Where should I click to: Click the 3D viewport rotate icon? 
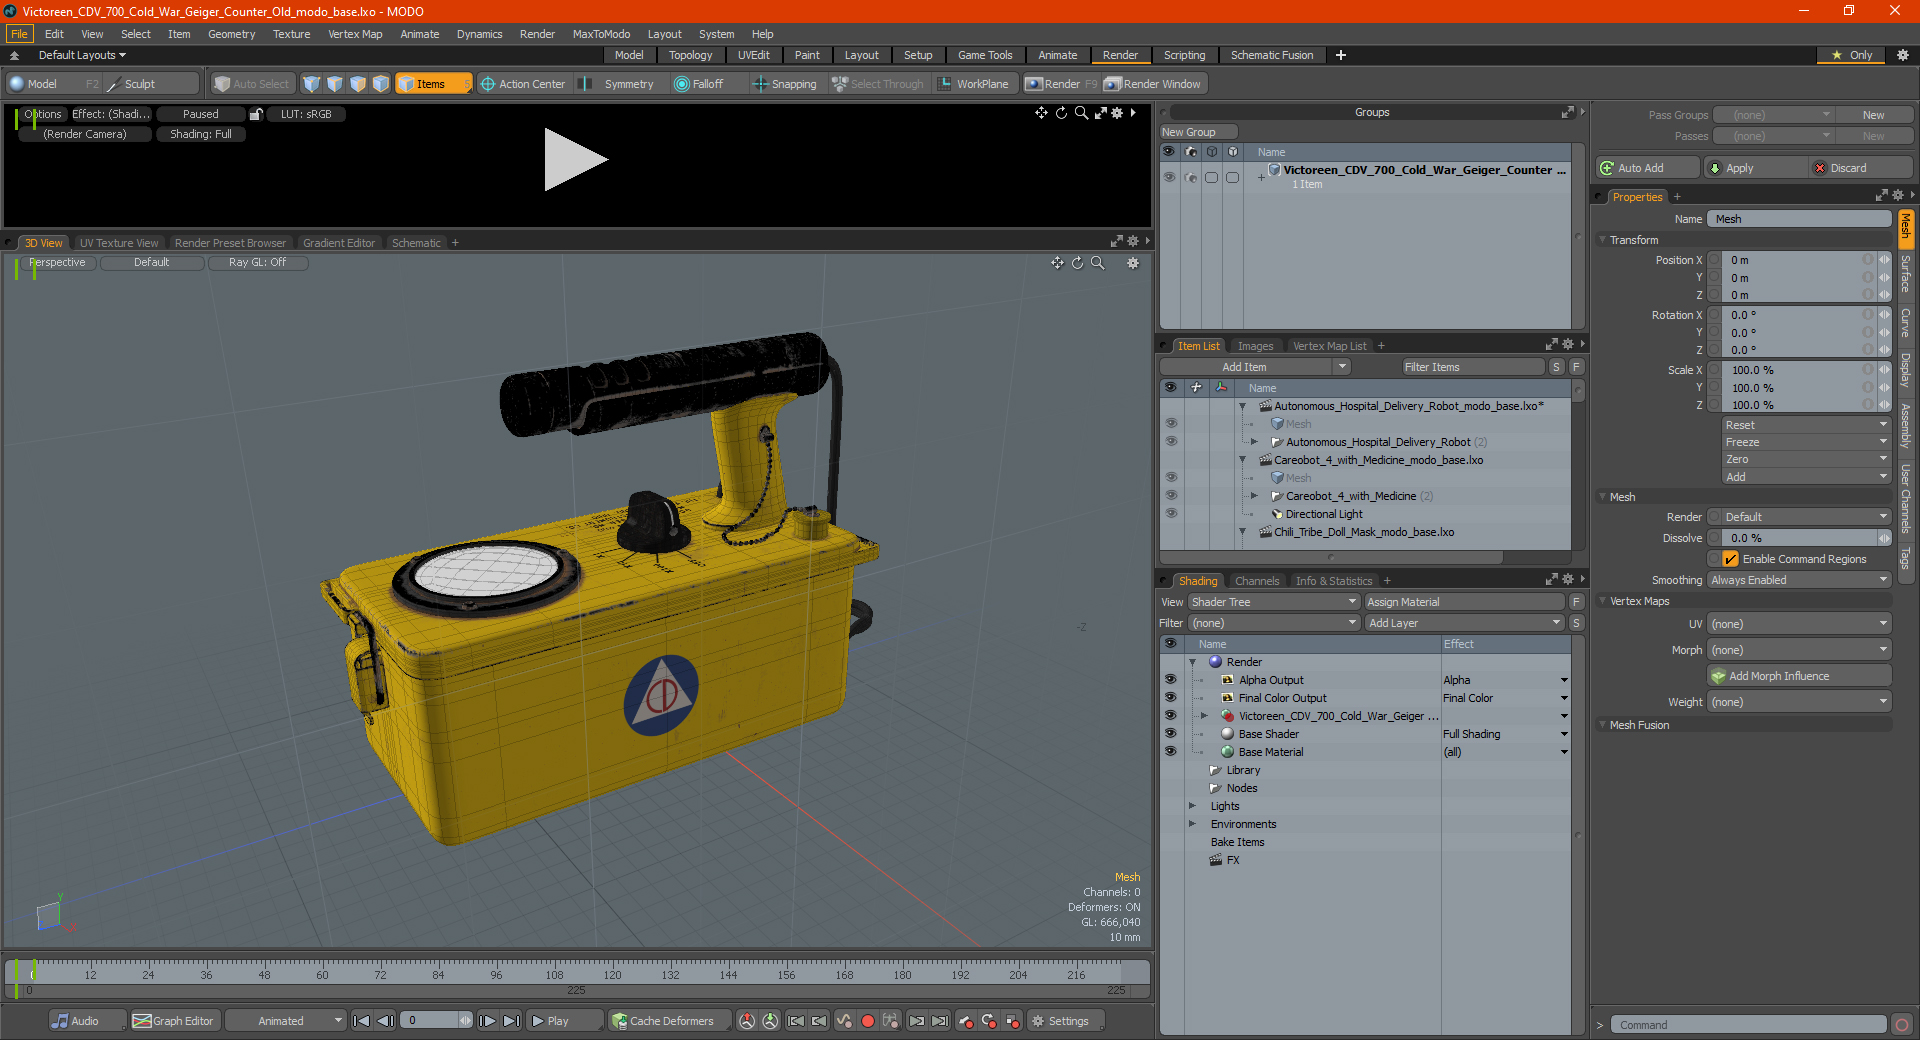click(x=1077, y=263)
